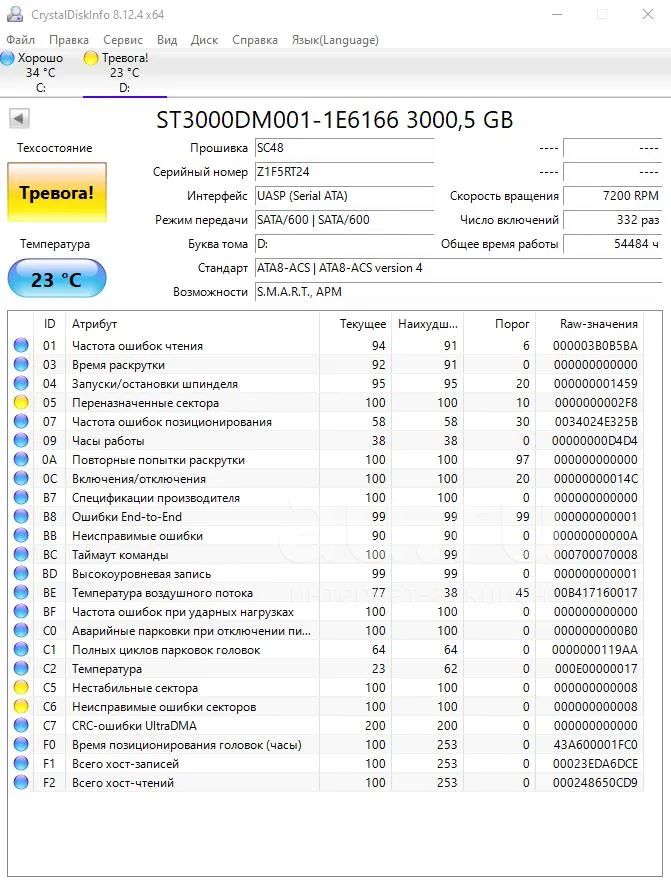Click status orb of attribute 09 power-on hours
The width and height of the screenshot is (671, 883).
21,440
